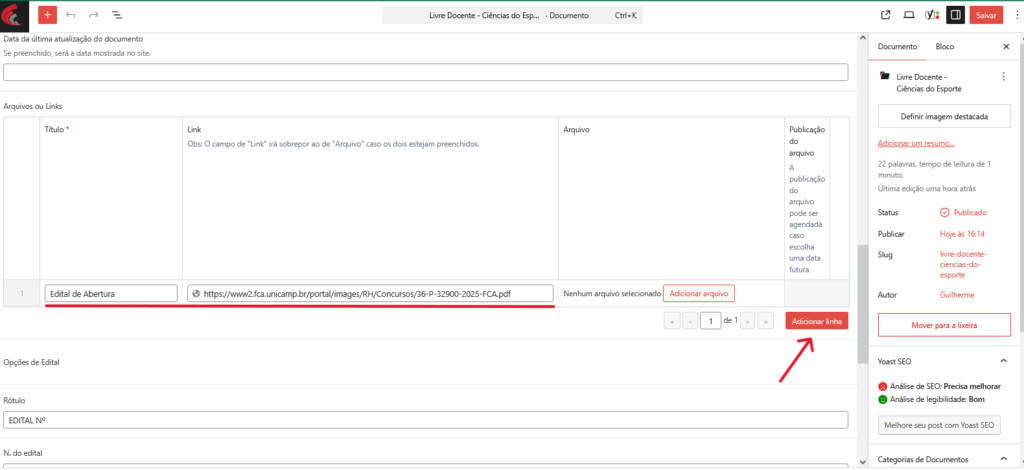Select the Documento tab
The width and height of the screenshot is (1024, 470).
[897, 47]
